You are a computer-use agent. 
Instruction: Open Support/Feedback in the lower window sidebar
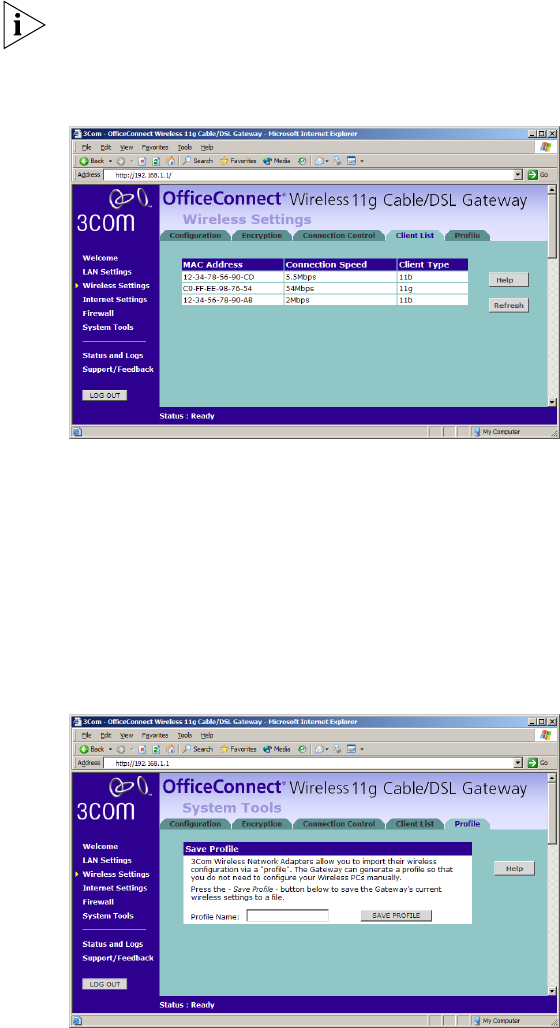(x=118, y=958)
